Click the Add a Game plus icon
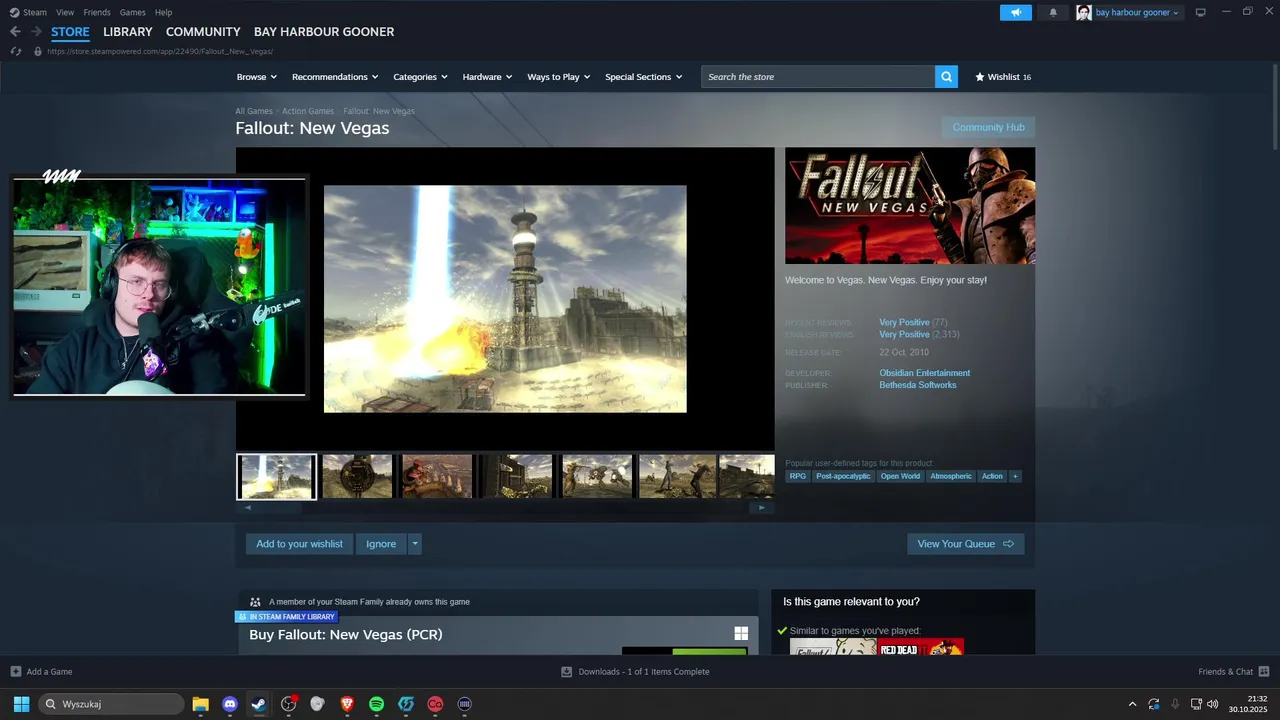1280x720 pixels. pos(15,671)
